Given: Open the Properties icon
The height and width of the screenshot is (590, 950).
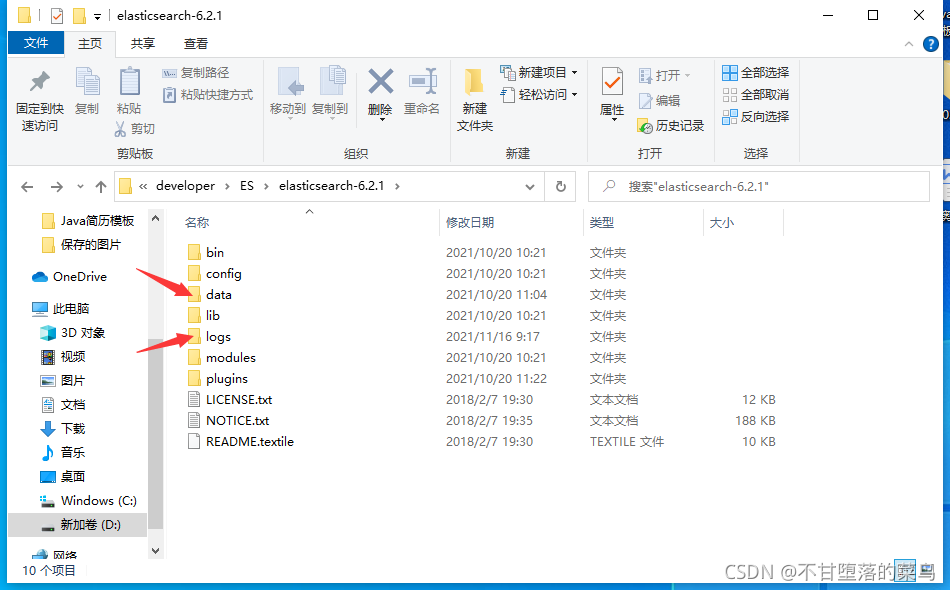Looking at the screenshot, I should click(612, 82).
